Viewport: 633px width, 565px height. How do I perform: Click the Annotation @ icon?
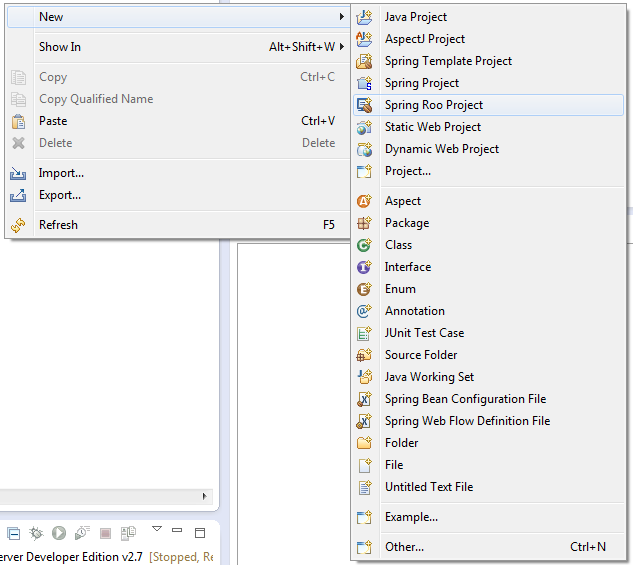(364, 311)
